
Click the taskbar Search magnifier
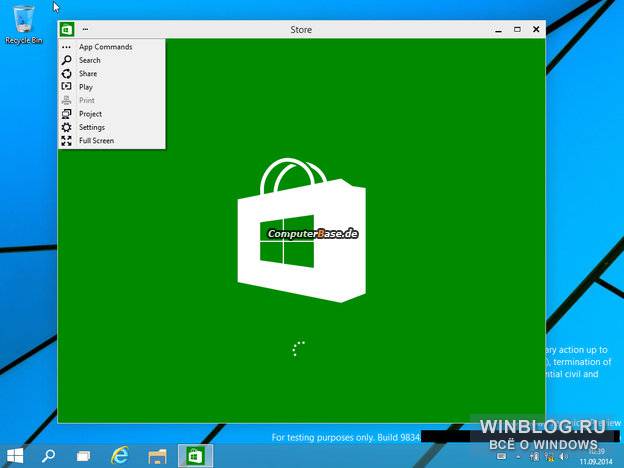pyautogui.click(x=49, y=456)
